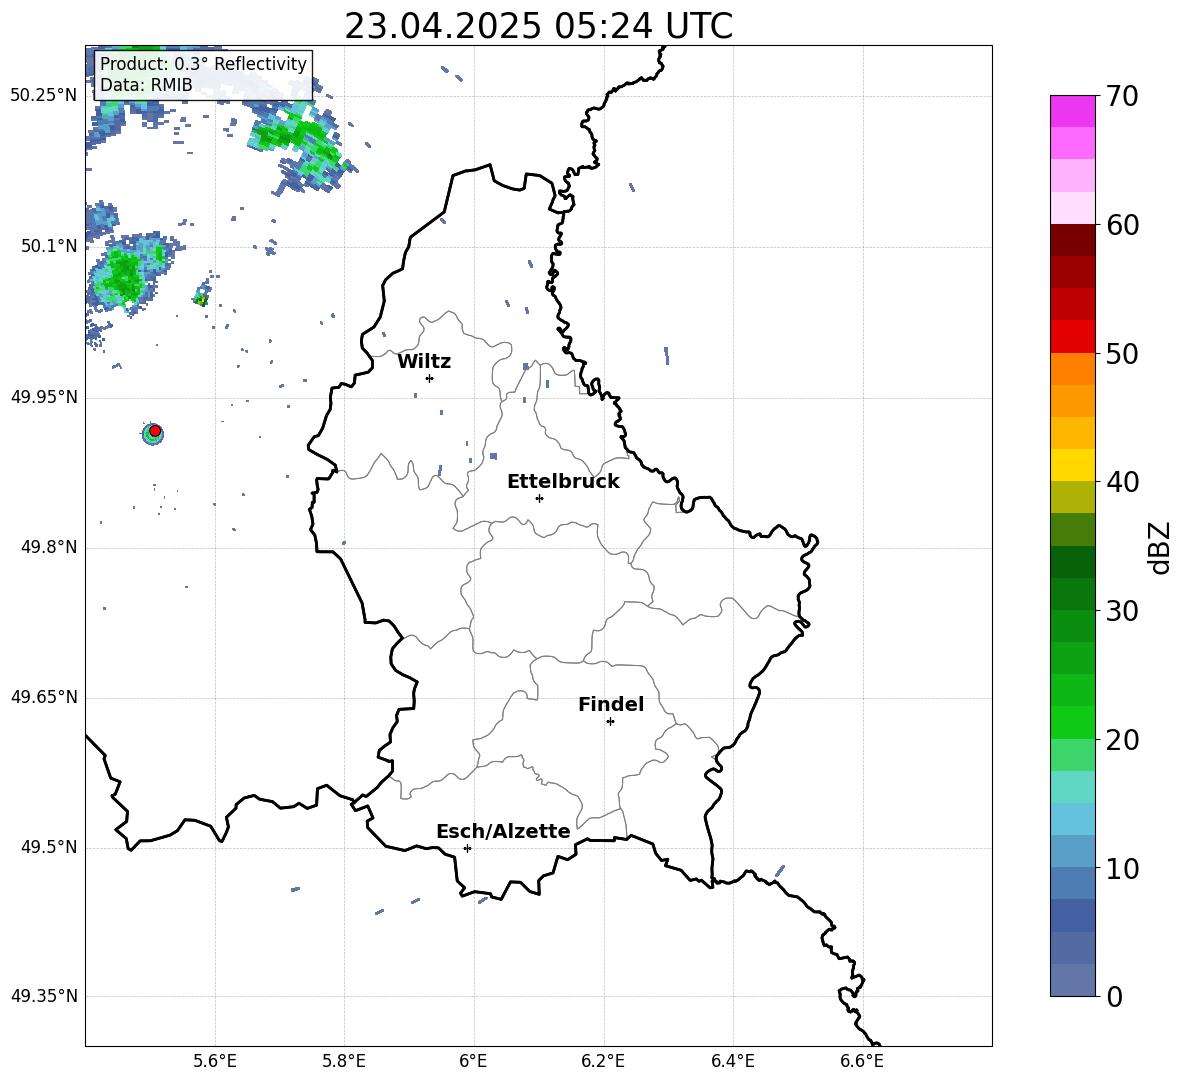Click the 49.8°N latitude tick label

click(x=49, y=547)
